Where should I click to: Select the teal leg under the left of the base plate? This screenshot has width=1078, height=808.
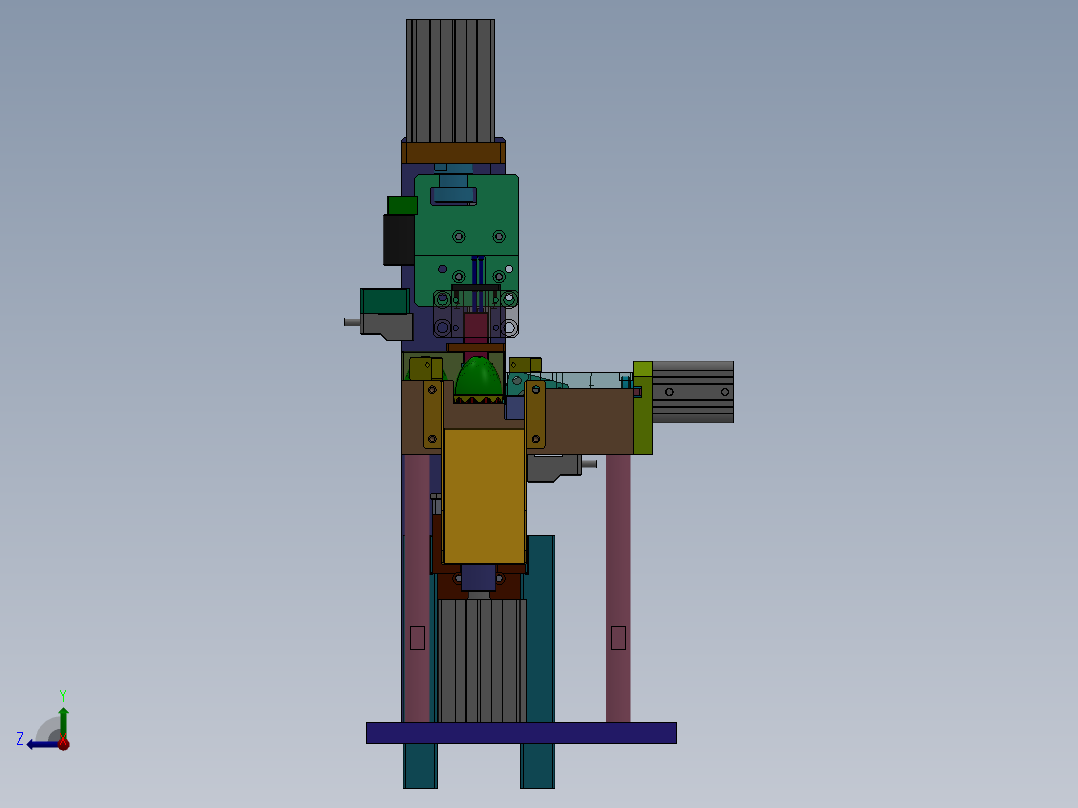point(420,766)
